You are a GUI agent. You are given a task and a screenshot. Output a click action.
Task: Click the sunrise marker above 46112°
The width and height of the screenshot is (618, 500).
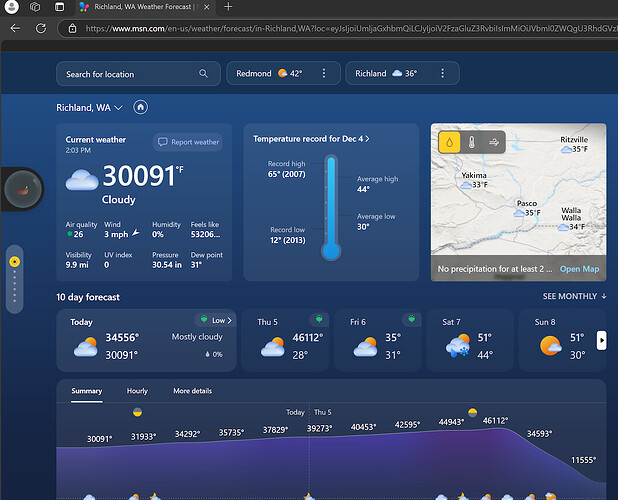point(473,413)
